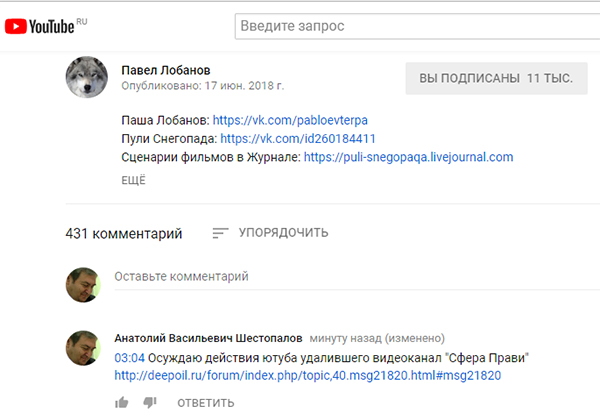Like the comment with thumbs up
This screenshot has height=420, width=600.
click(122, 402)
